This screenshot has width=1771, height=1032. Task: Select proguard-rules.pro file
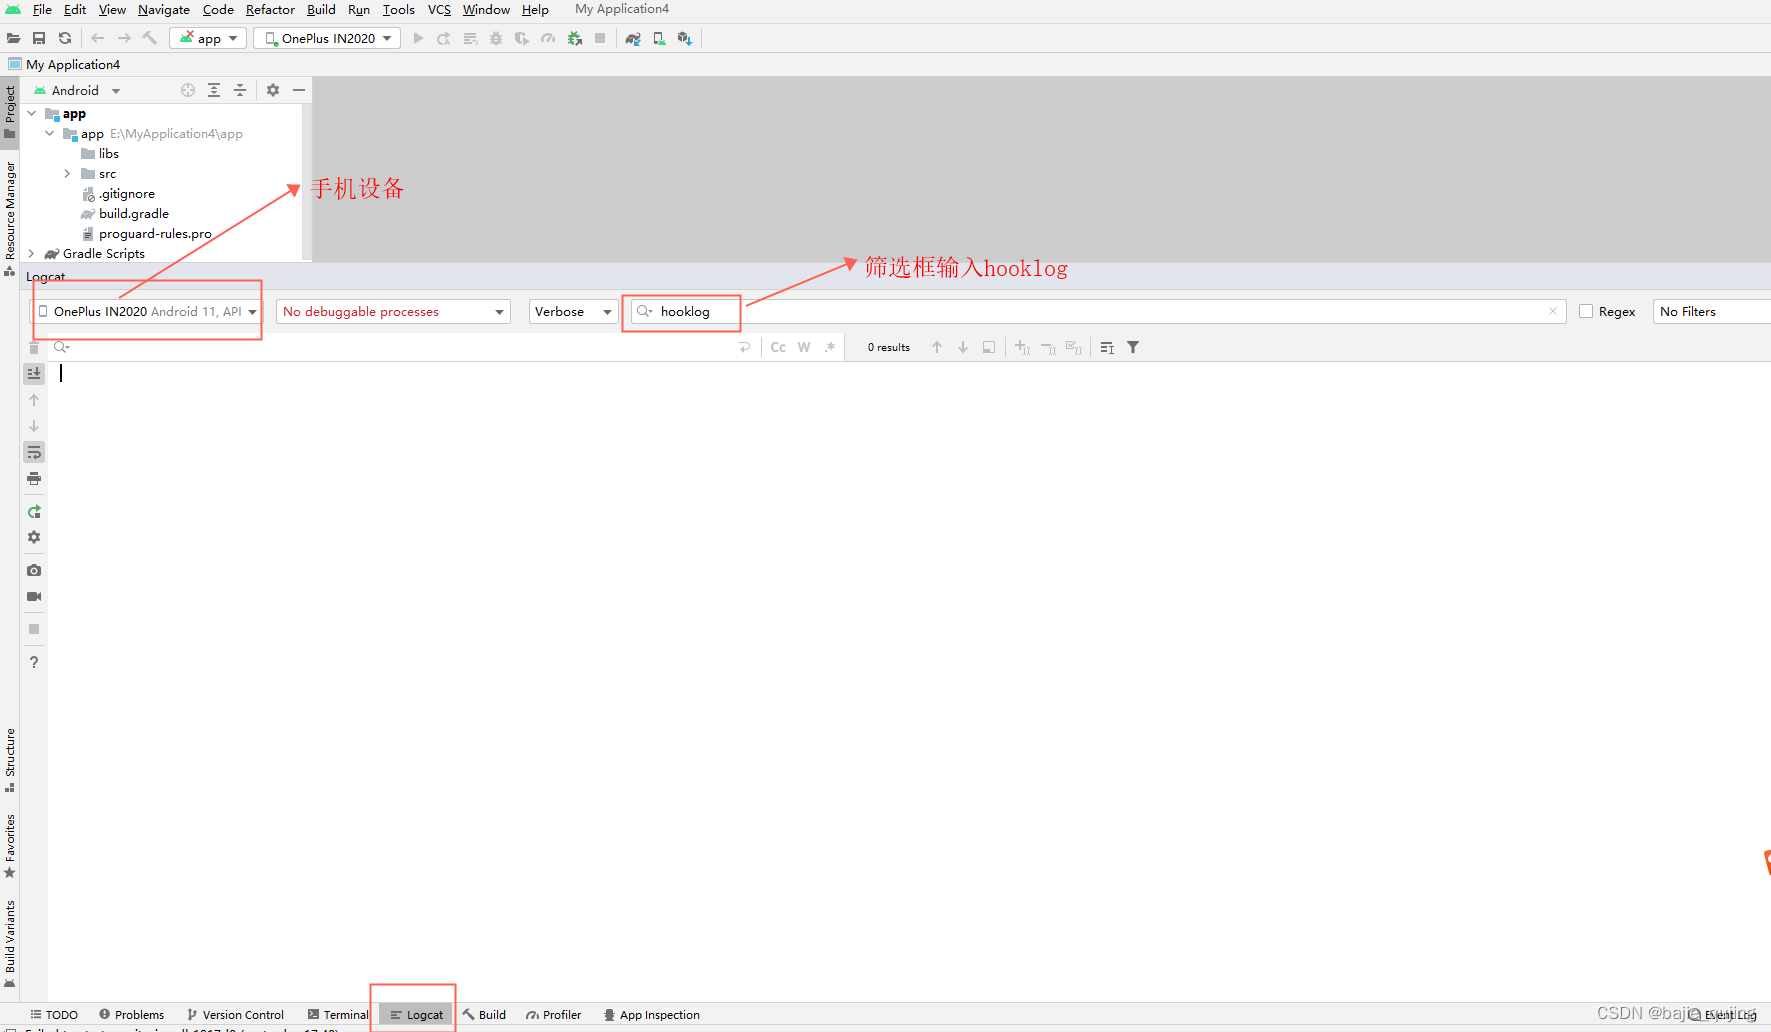point(155,234)
